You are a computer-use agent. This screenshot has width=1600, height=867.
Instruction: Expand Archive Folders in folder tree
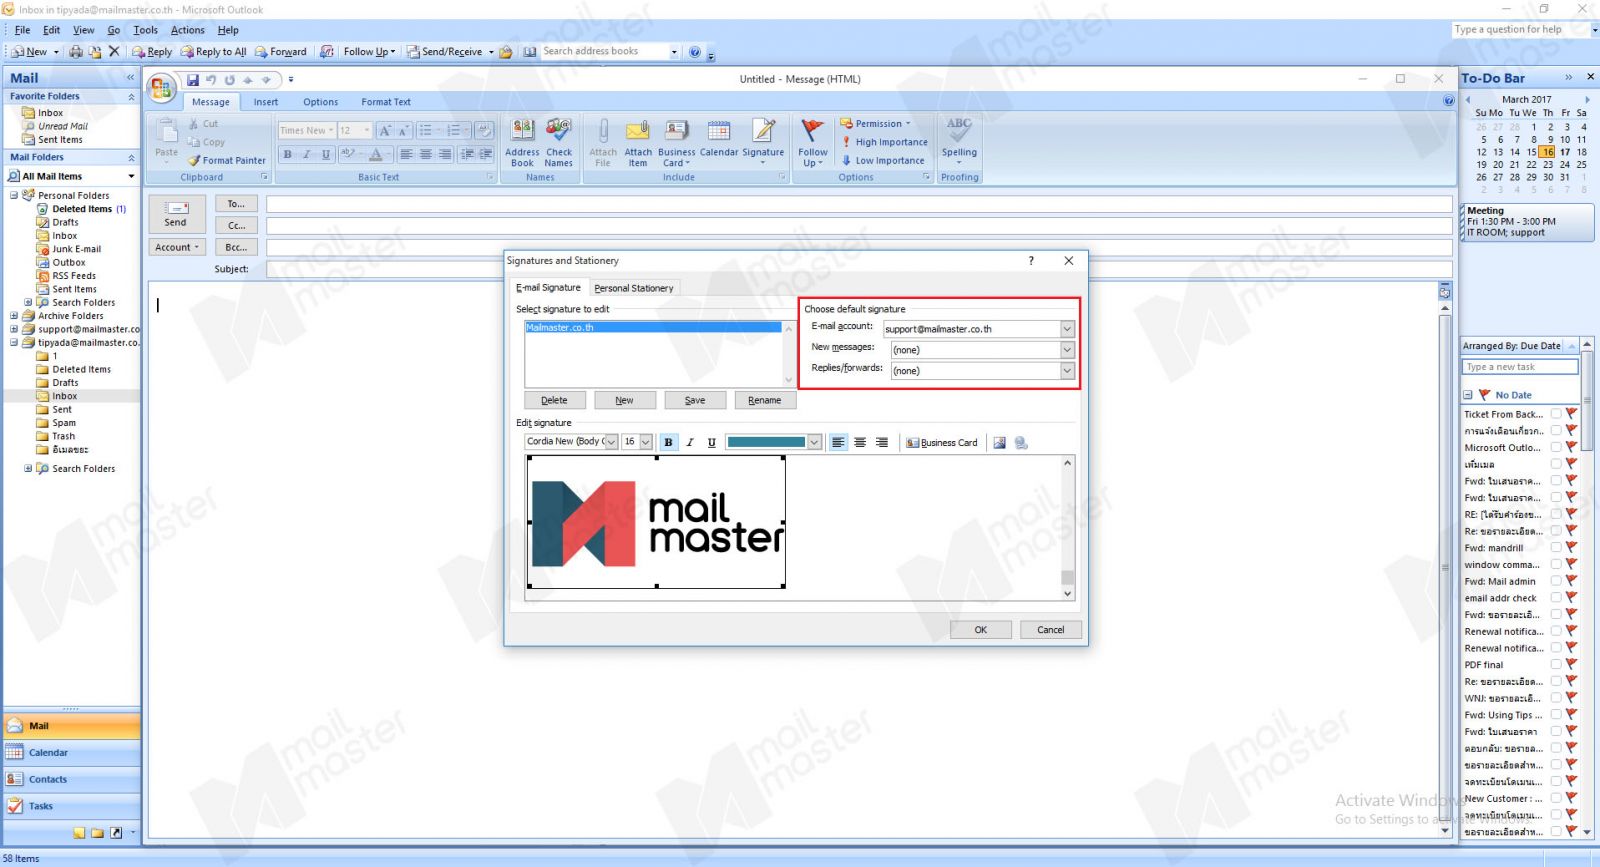(x=14, y=316)
